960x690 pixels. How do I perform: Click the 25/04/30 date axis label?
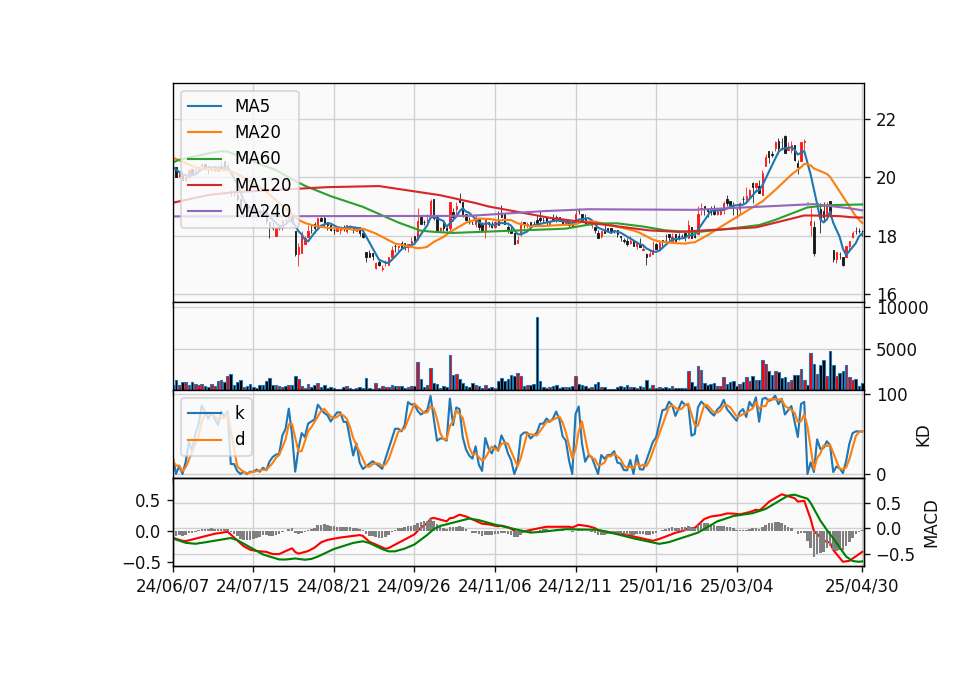tap(862, 586)
